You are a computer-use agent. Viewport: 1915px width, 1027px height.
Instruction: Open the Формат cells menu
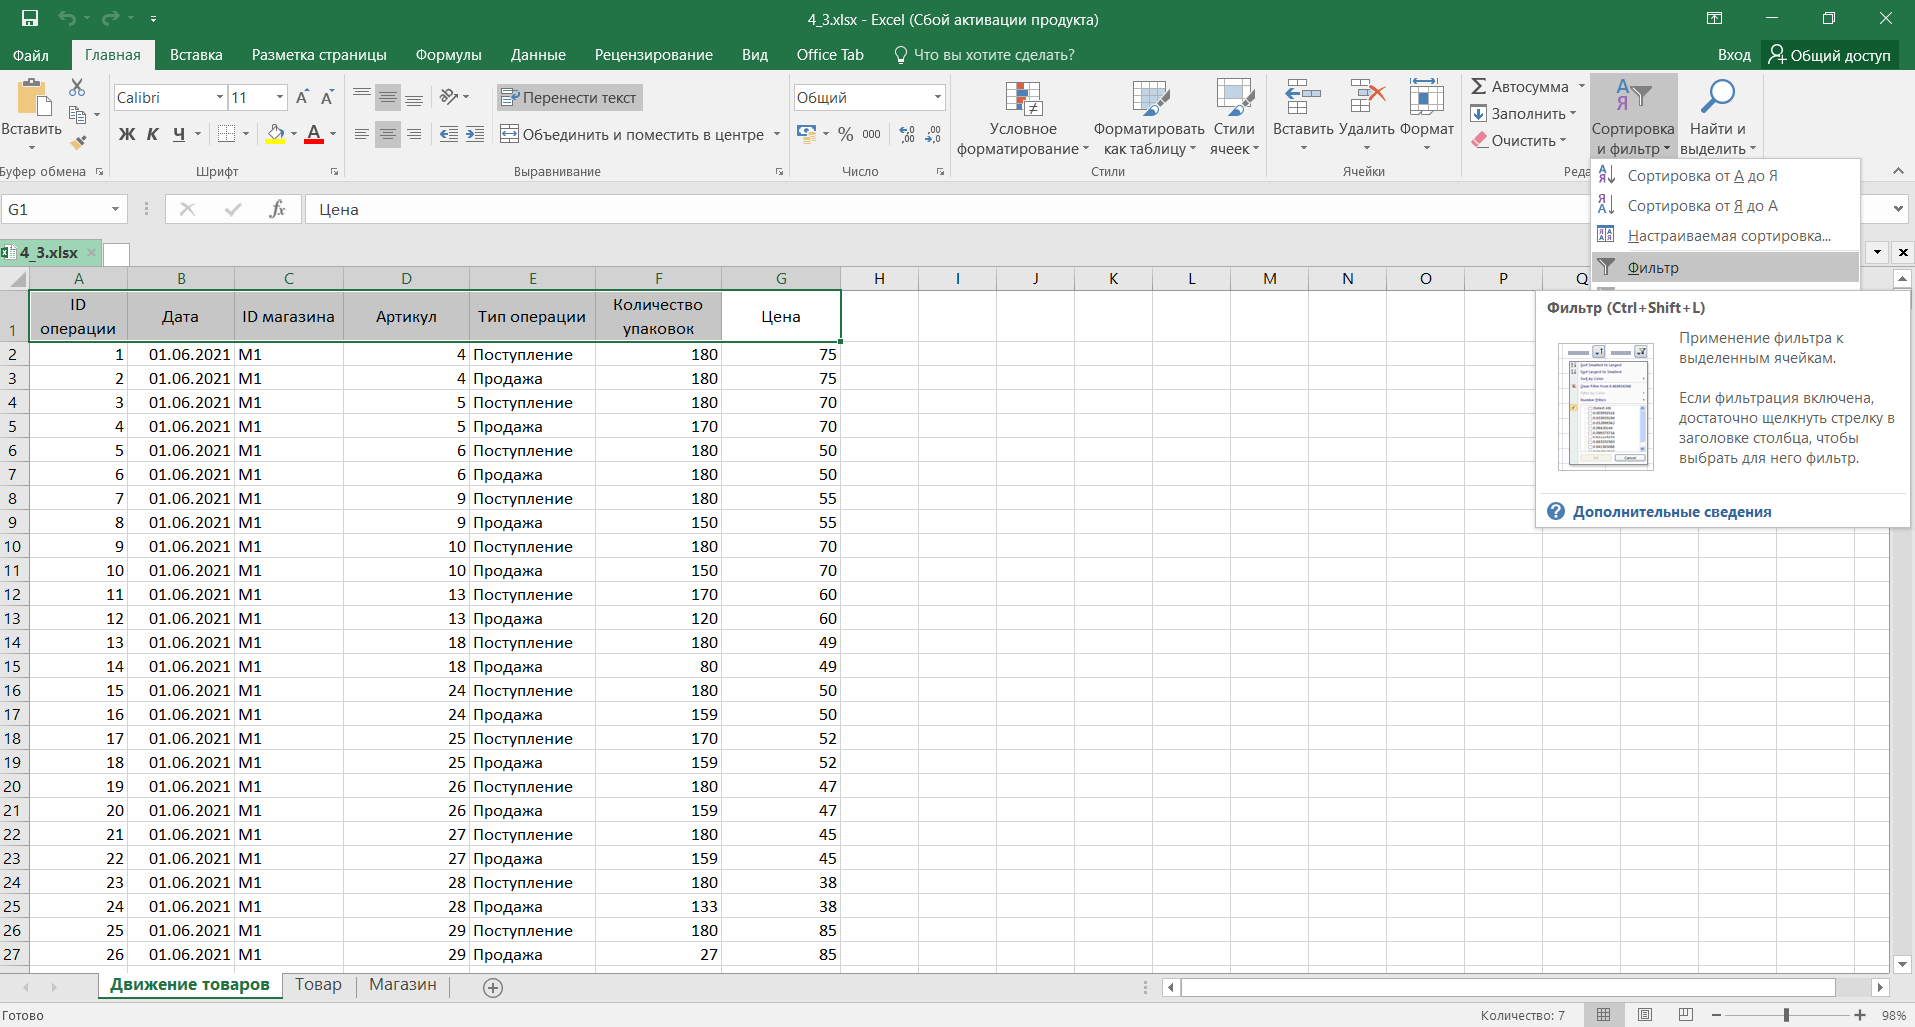click(1427, 116)
